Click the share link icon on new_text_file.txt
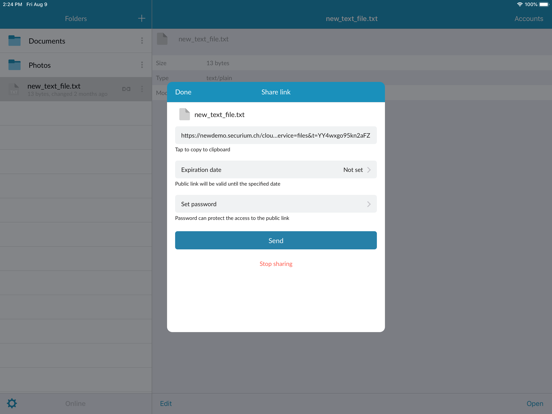The height and width of the screenshot is (414, 552). point(126,89)
